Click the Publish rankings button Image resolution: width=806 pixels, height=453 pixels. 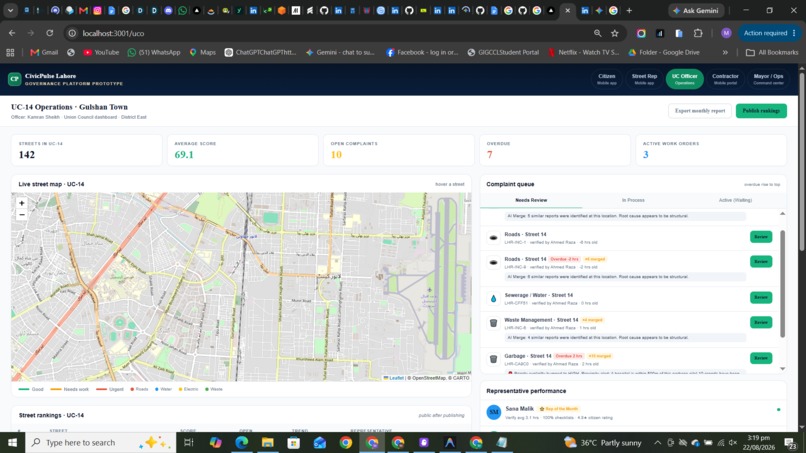pos(761,111)
